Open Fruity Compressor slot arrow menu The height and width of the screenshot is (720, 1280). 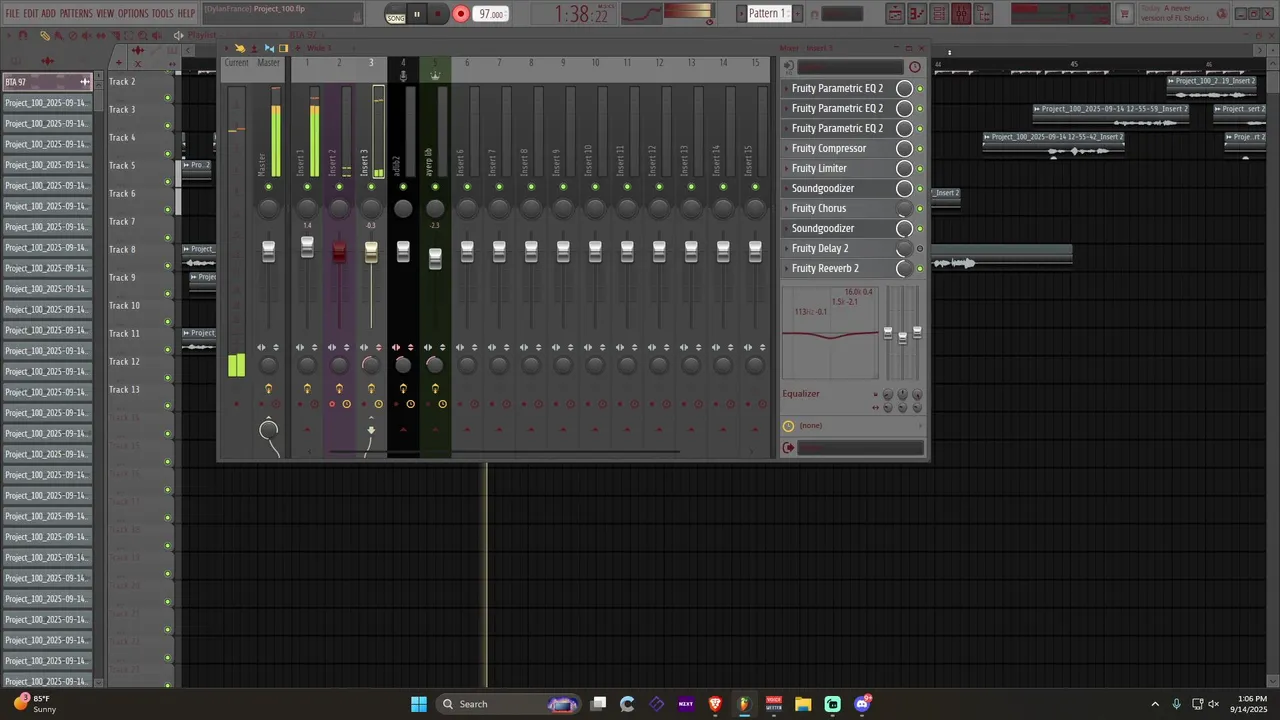(786, 148)
